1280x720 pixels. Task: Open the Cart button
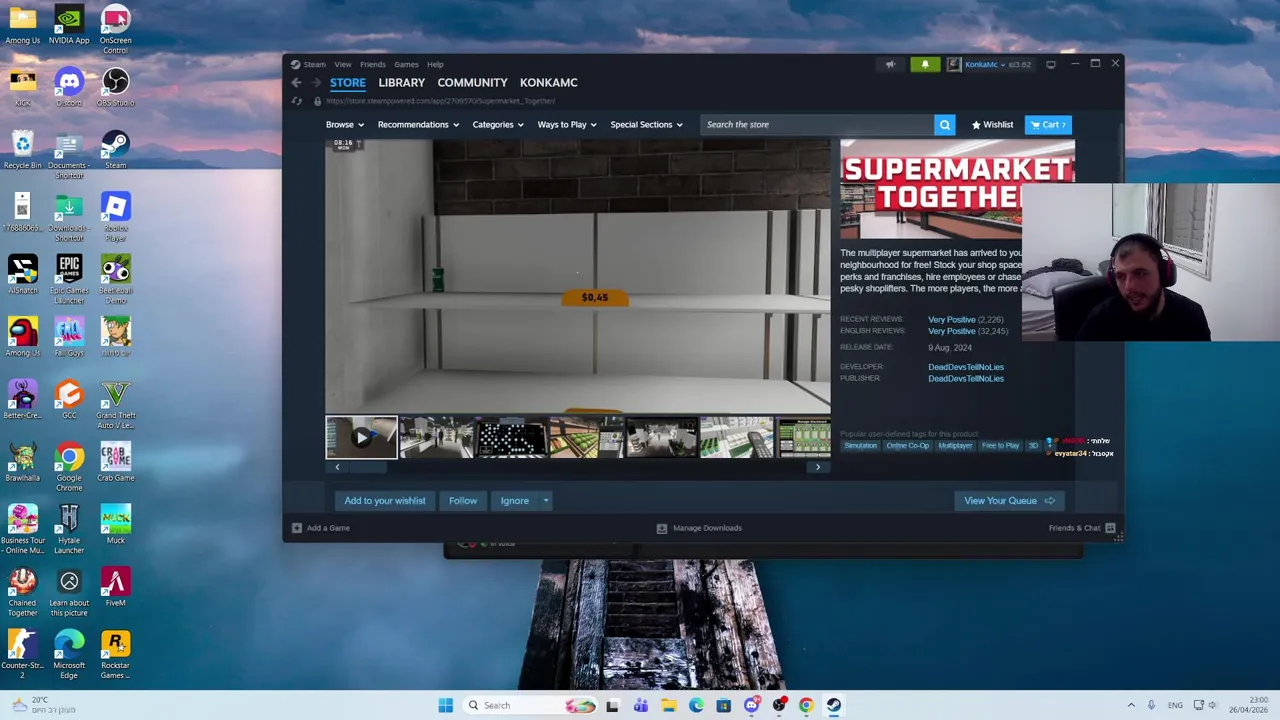(1048, 125)
